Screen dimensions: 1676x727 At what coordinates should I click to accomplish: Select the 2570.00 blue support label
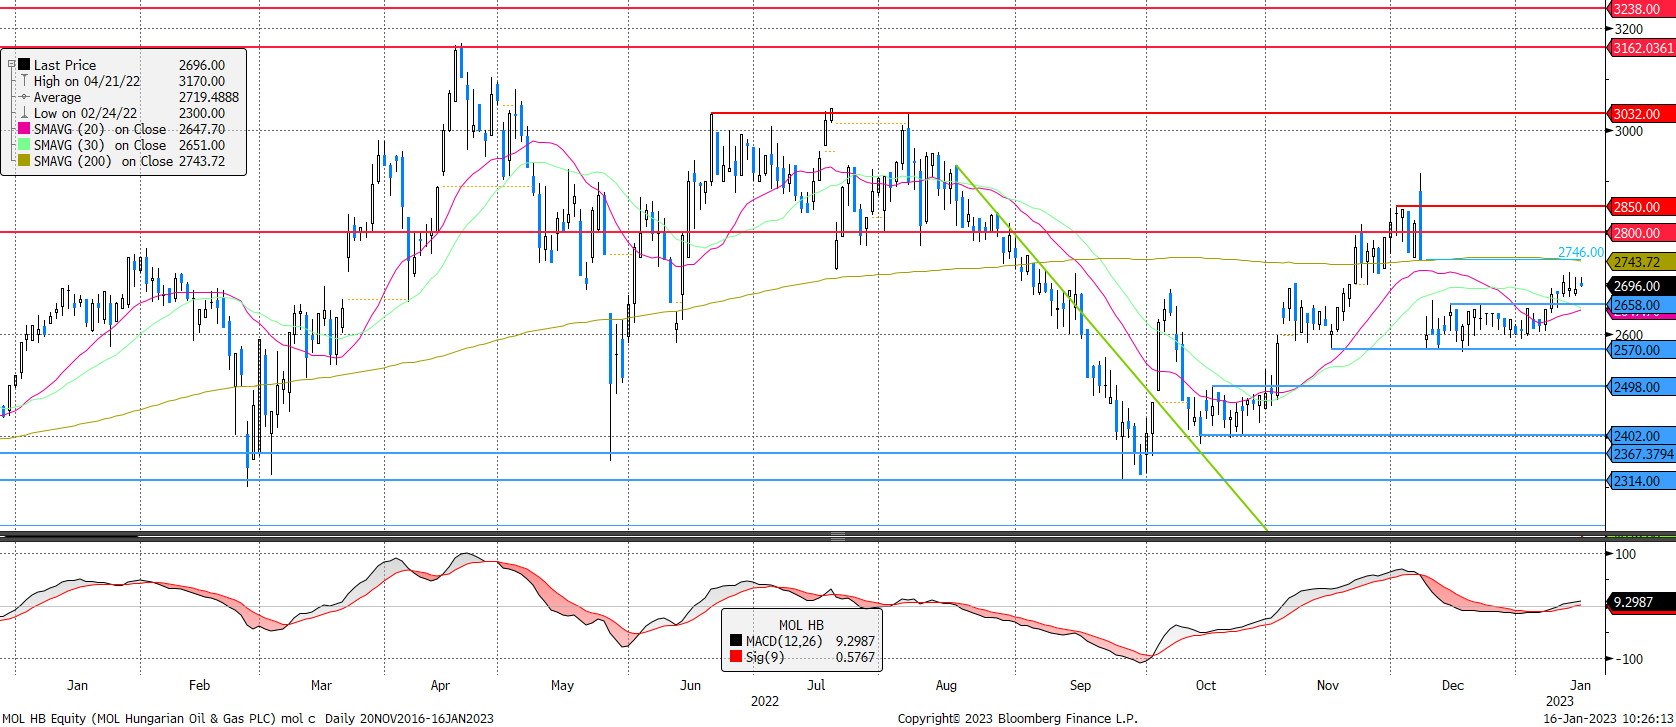1640,350
